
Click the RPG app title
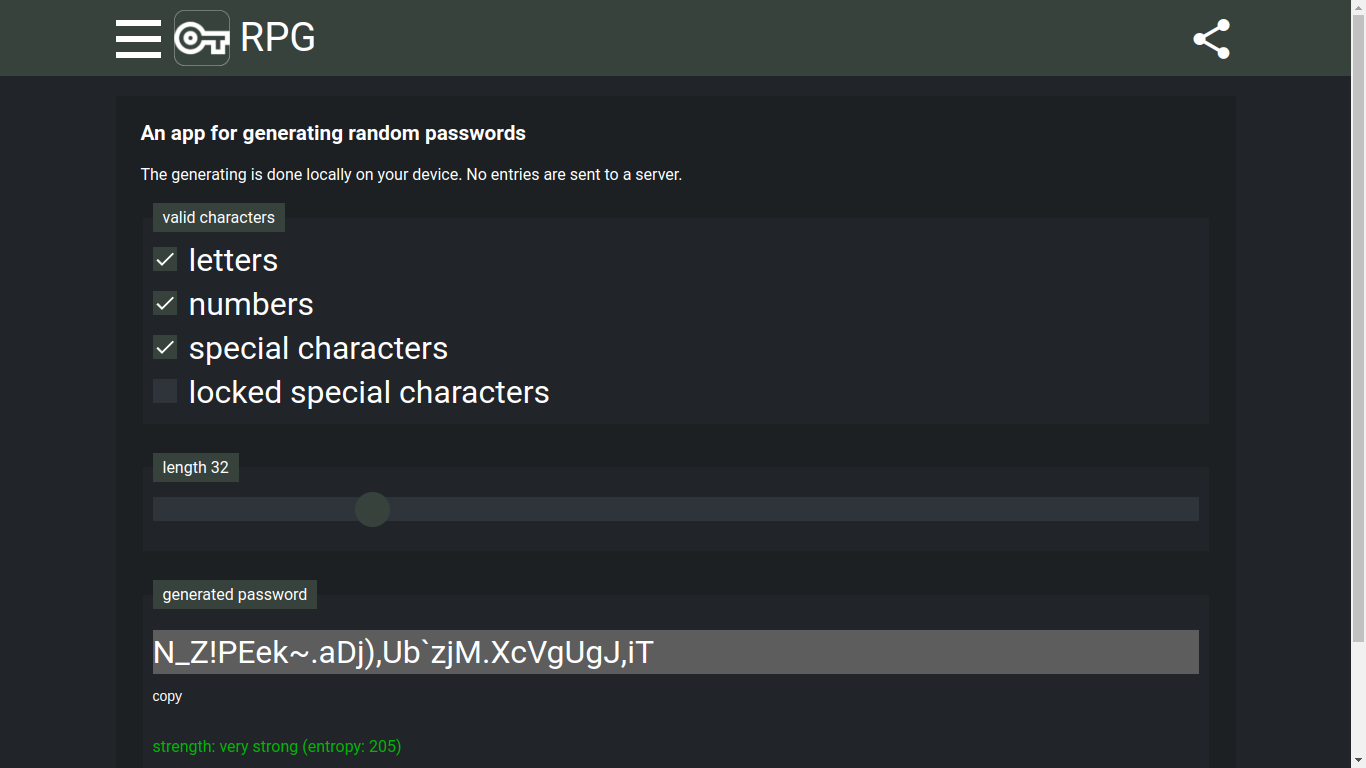278,38
